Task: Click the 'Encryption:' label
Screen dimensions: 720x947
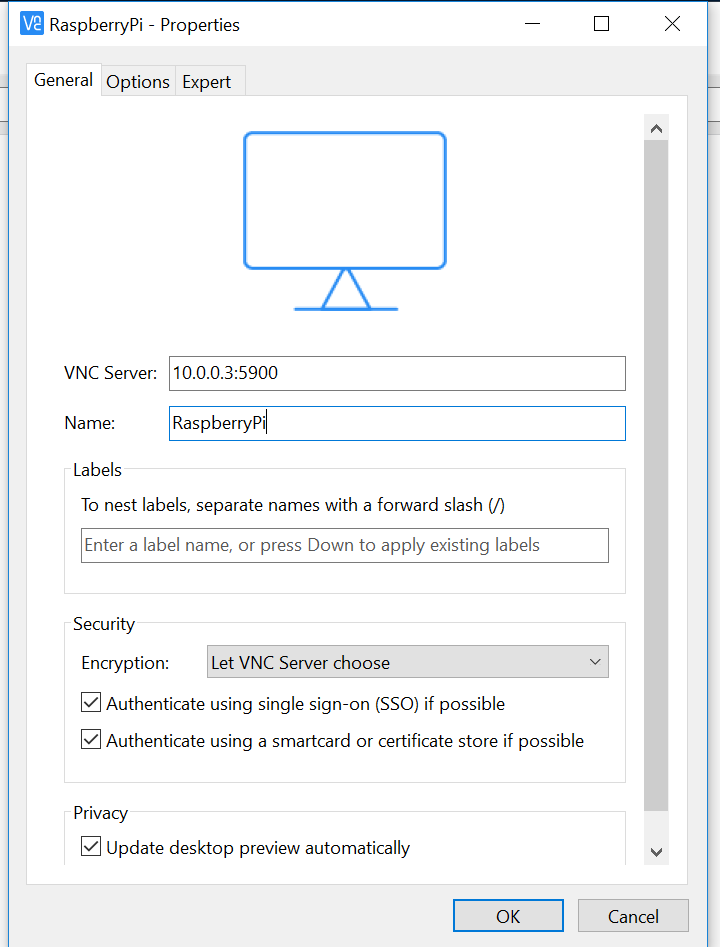Action: [x=125, y=663]
